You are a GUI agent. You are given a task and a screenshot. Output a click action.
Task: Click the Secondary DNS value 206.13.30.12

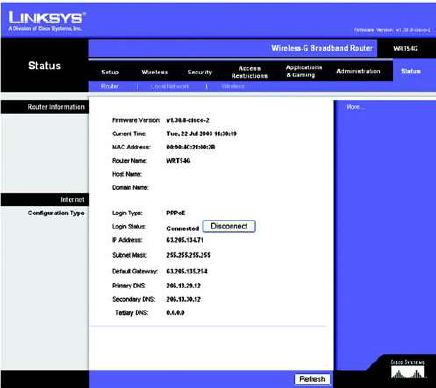(x=183, y=299)
